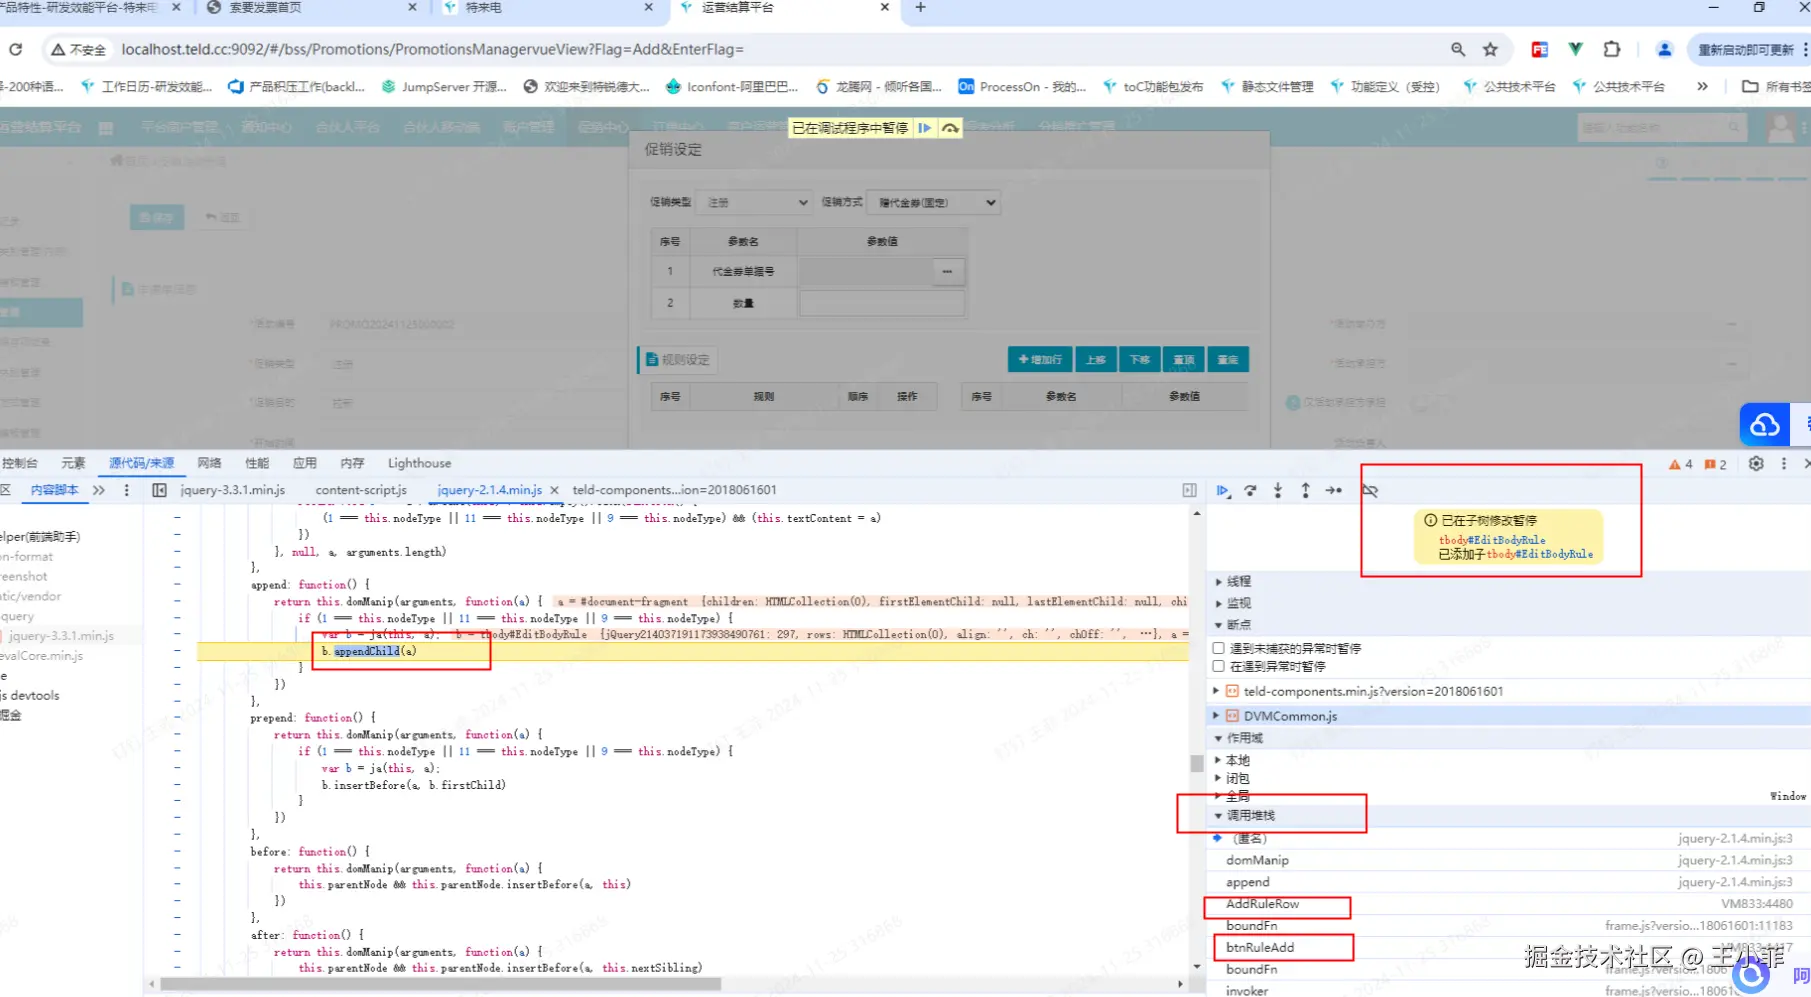This screenshot has height=997, width=1811.
Task: Expand the 线程 threads section
Action: tap(1238, 582)
